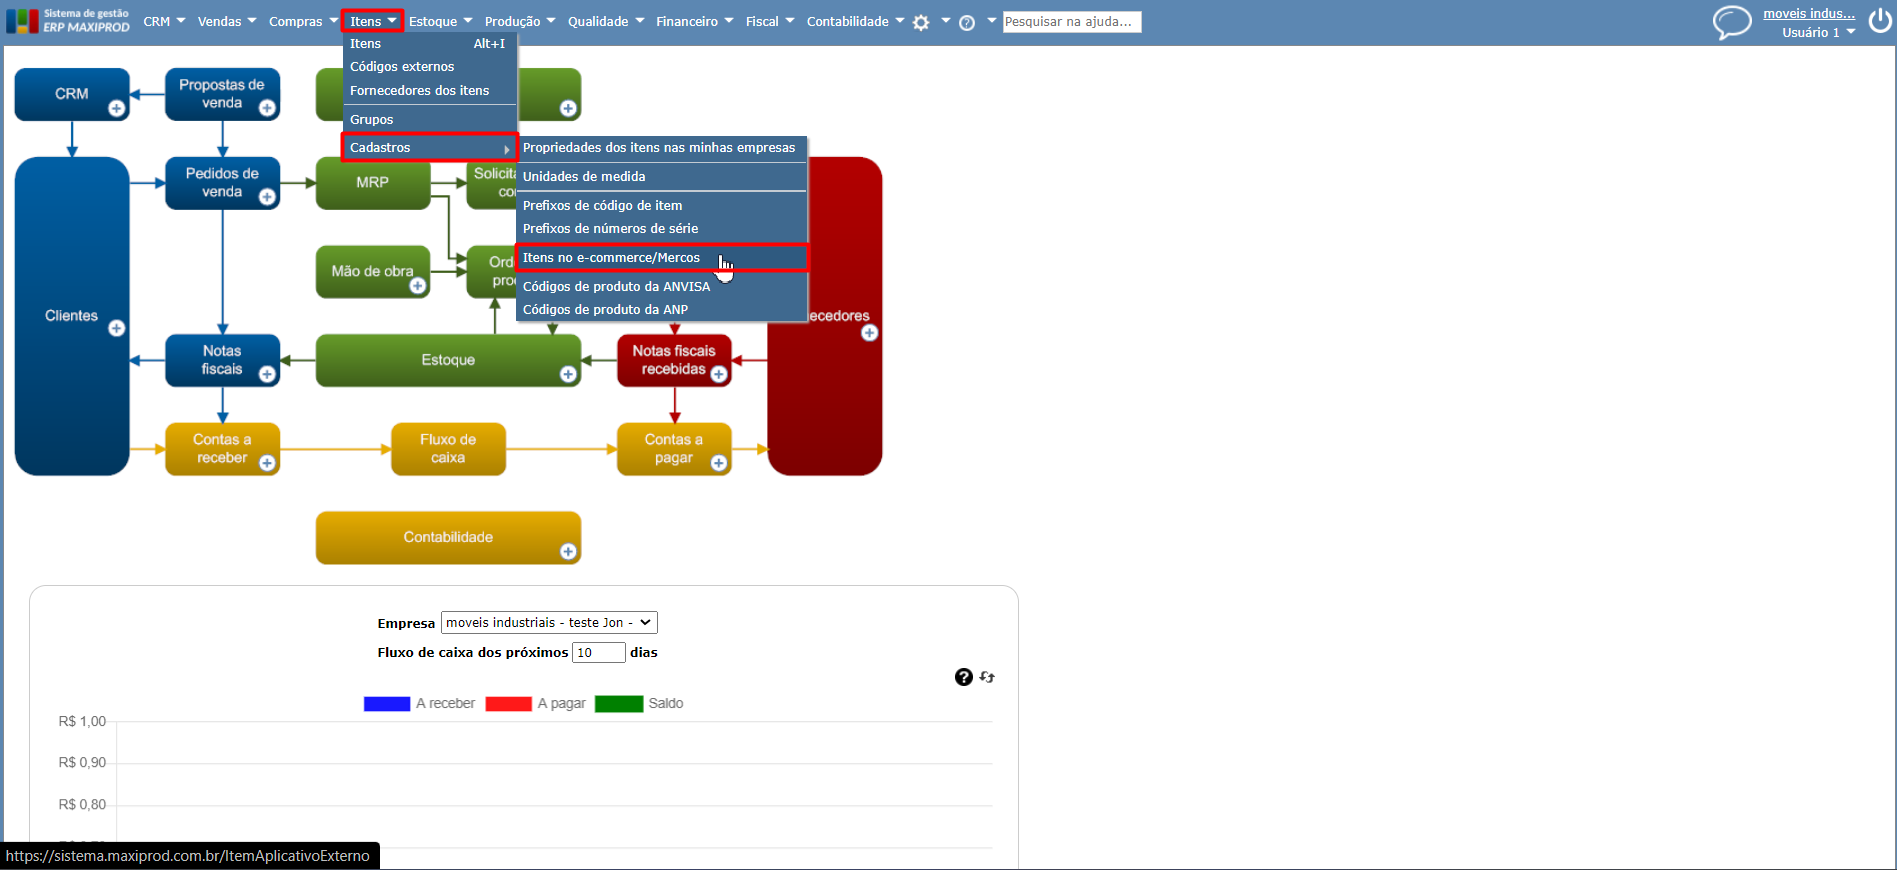Click plus icon on Estoque block
1897x870 pixels.
coord(568,374)
